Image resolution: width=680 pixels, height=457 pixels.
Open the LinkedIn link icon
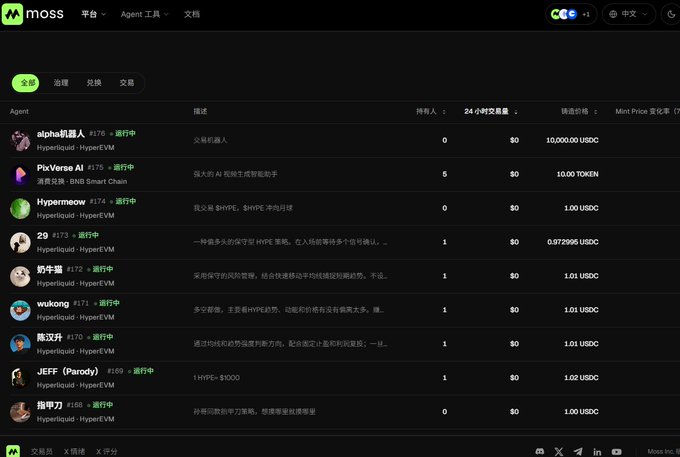coord(597,451)
